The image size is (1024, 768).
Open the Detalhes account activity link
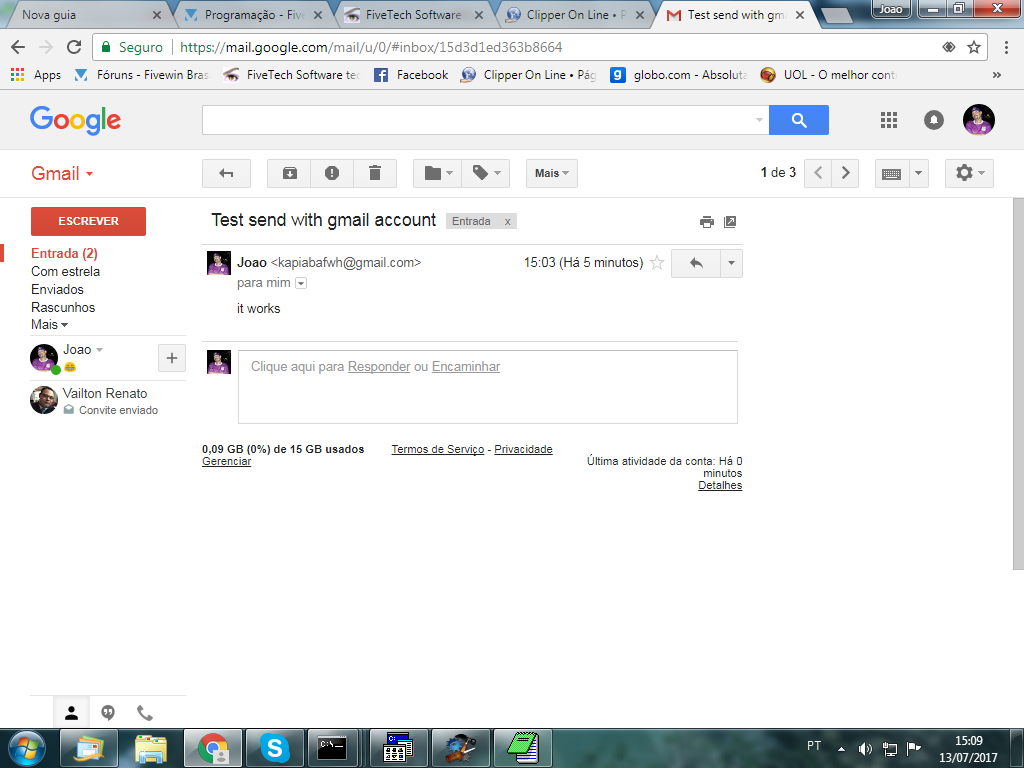pos(720,485)
